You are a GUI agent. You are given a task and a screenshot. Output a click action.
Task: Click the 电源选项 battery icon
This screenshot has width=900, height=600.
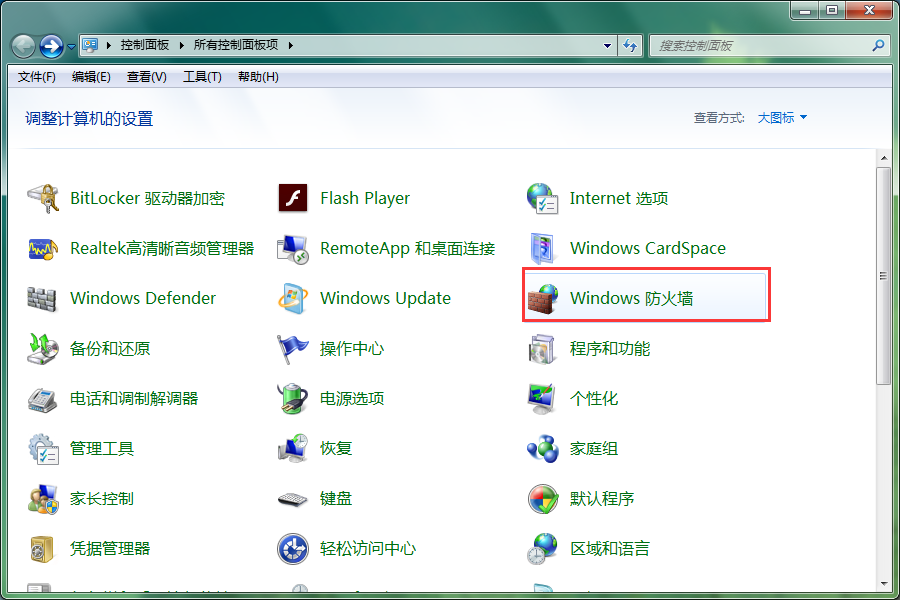point(293,398)
